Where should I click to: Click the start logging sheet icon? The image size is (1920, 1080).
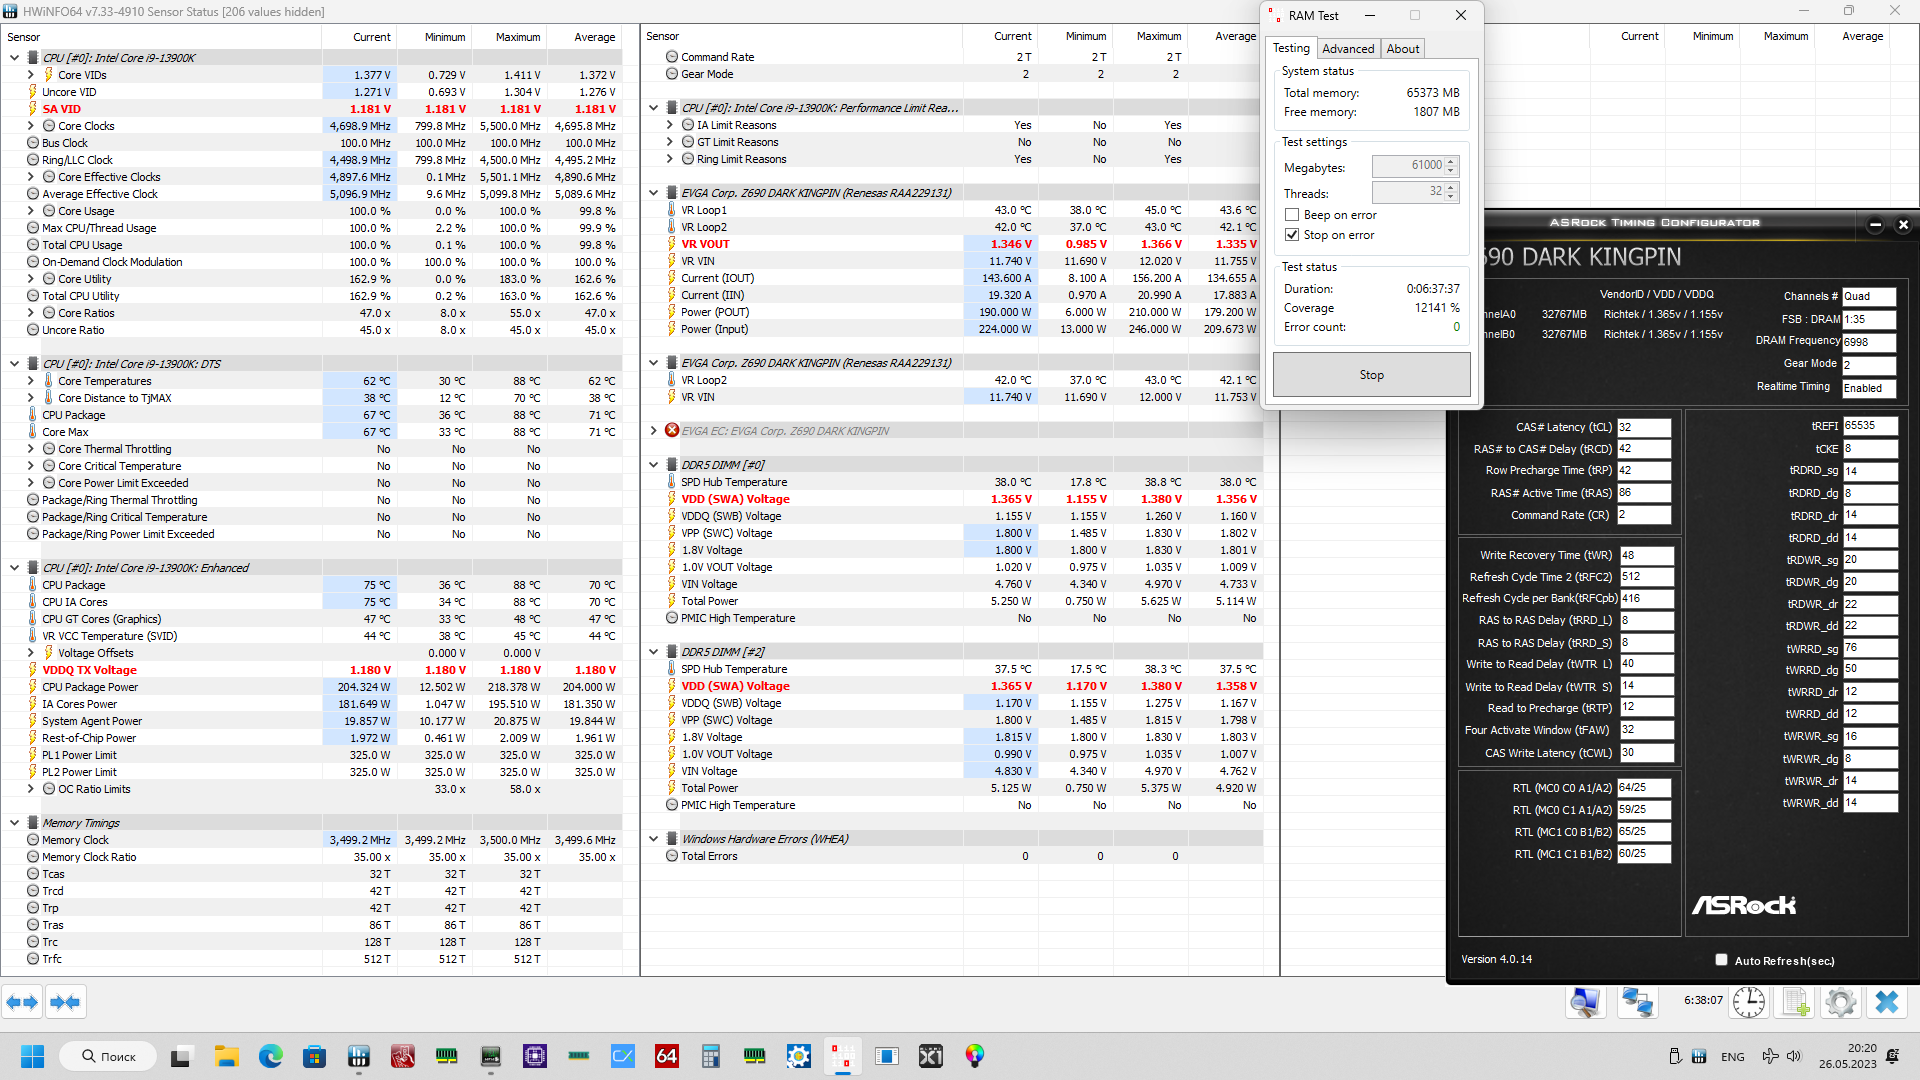point(1796,1001)
